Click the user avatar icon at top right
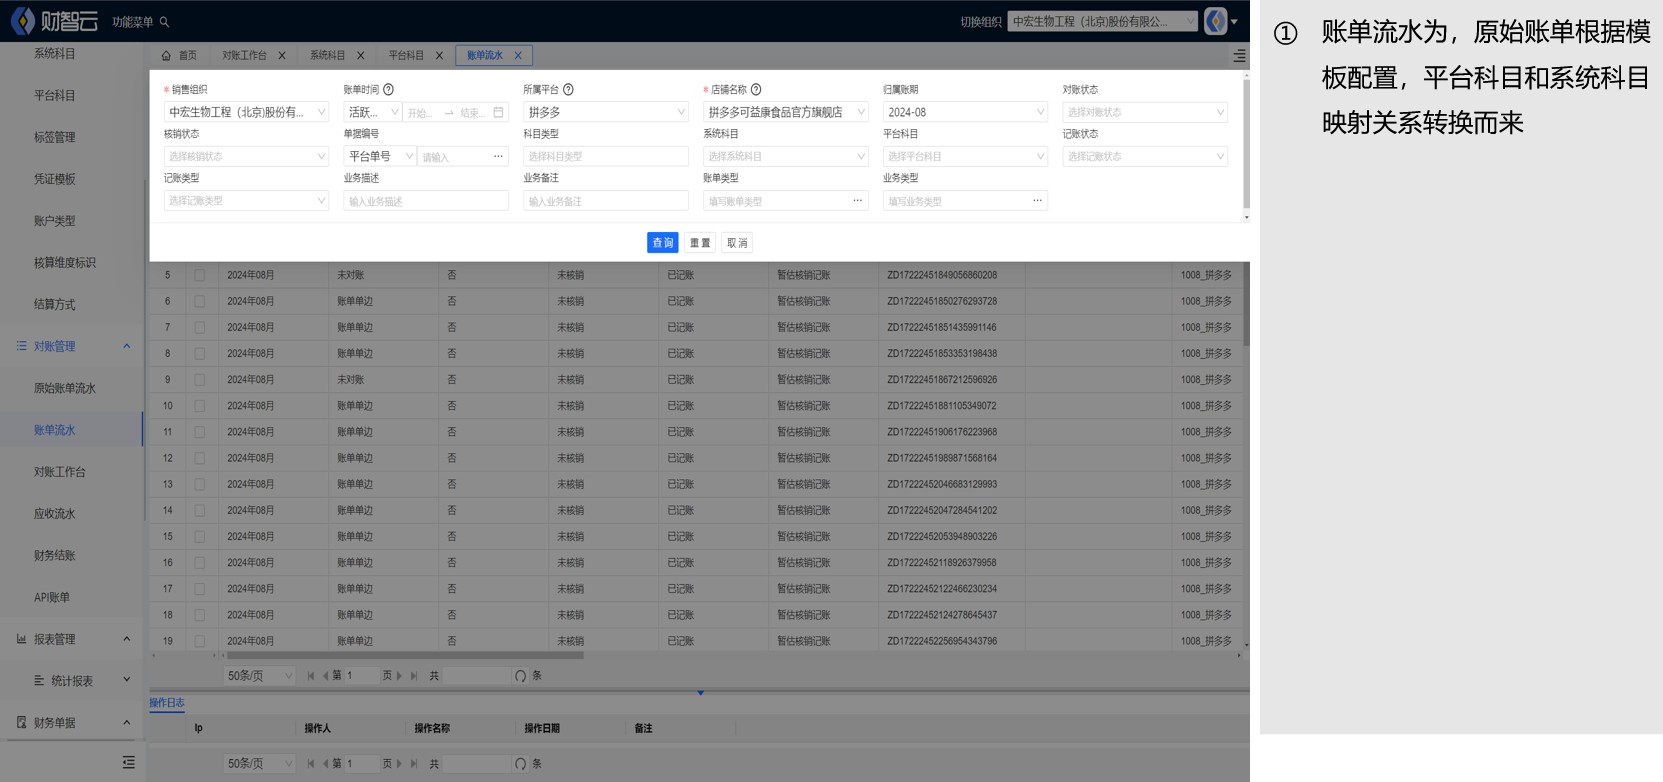Image resolution: width=1663 pixels, height=782 pixels. tap(1215, 21)
